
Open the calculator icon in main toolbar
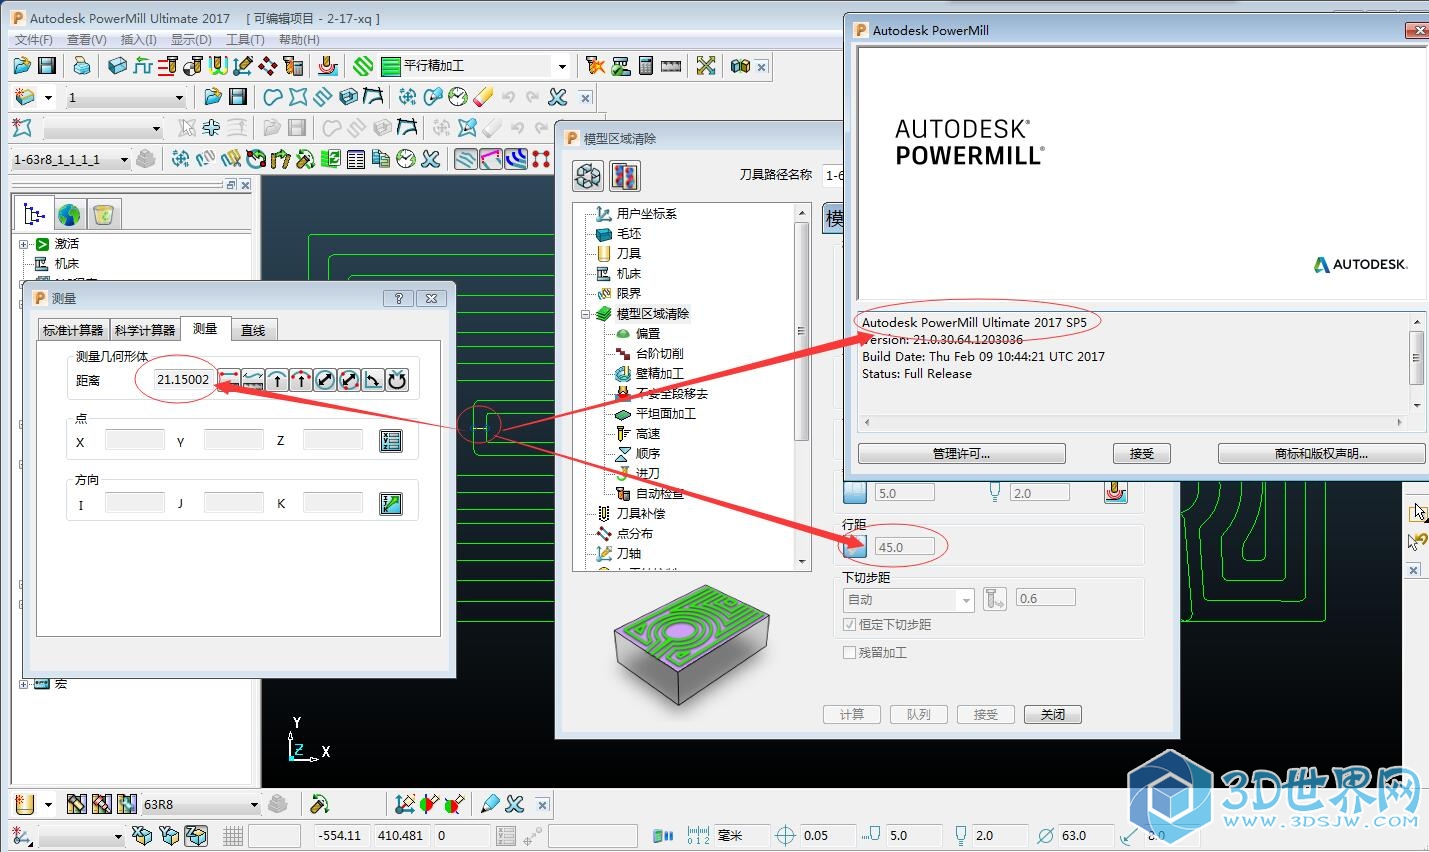click(646, 66)
